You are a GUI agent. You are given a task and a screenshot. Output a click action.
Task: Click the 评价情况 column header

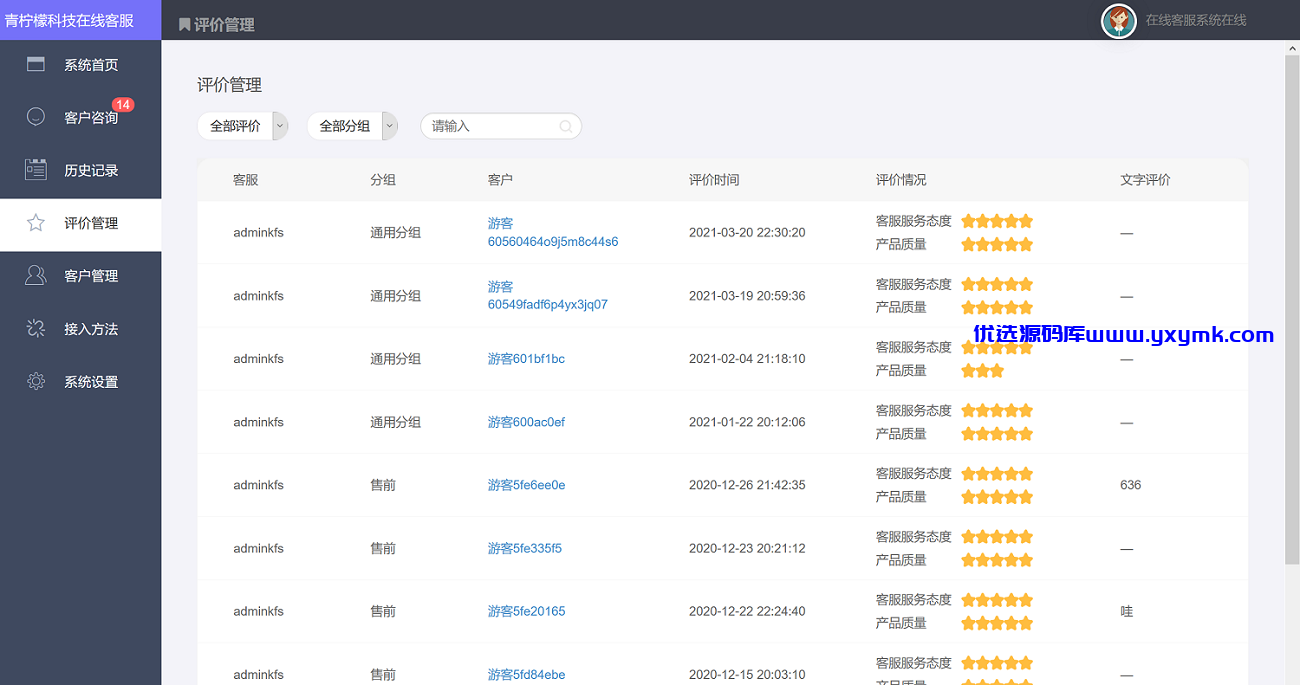click(901, 180)
